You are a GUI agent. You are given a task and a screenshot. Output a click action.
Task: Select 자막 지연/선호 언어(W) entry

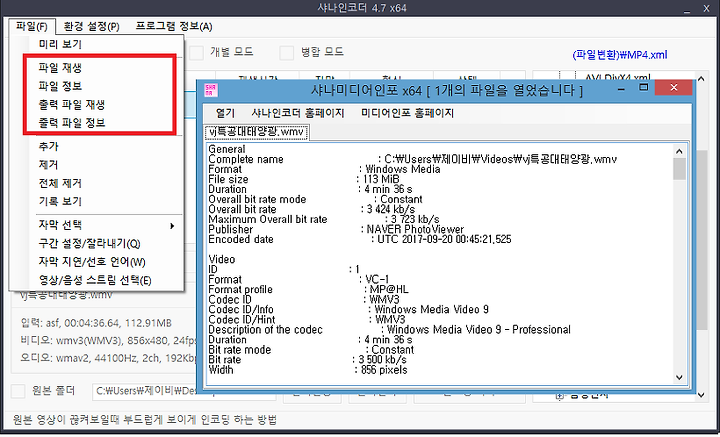click(x=92, y=262)
